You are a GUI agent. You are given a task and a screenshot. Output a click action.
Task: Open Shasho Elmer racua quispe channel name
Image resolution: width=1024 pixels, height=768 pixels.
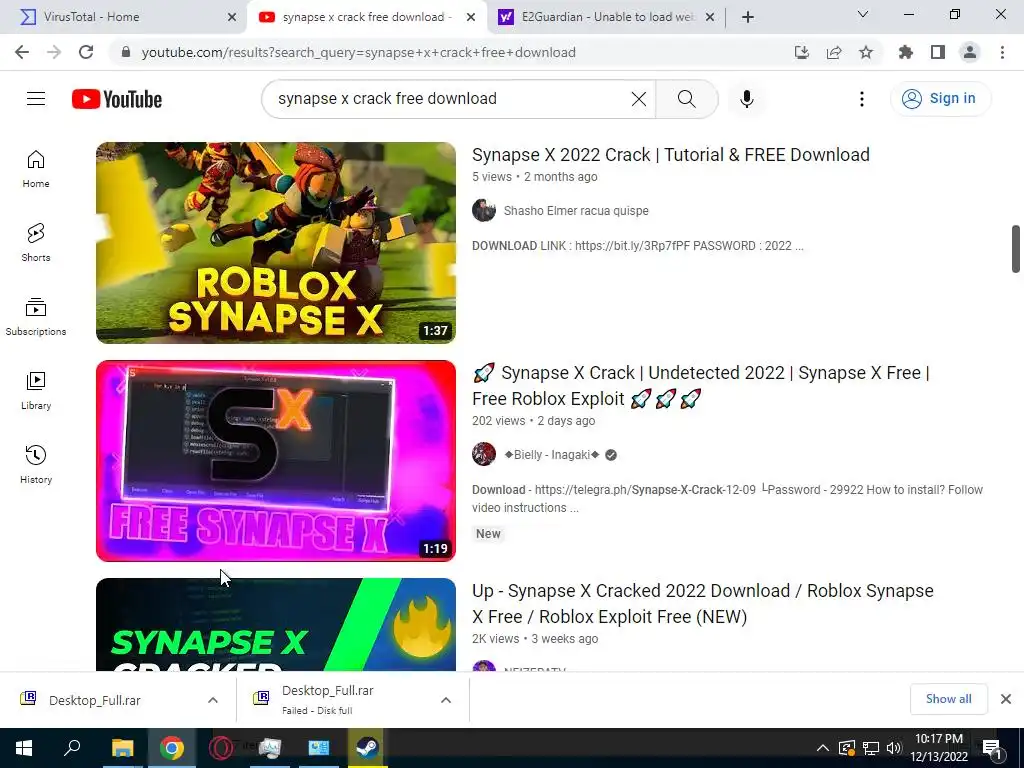[576, 211]
